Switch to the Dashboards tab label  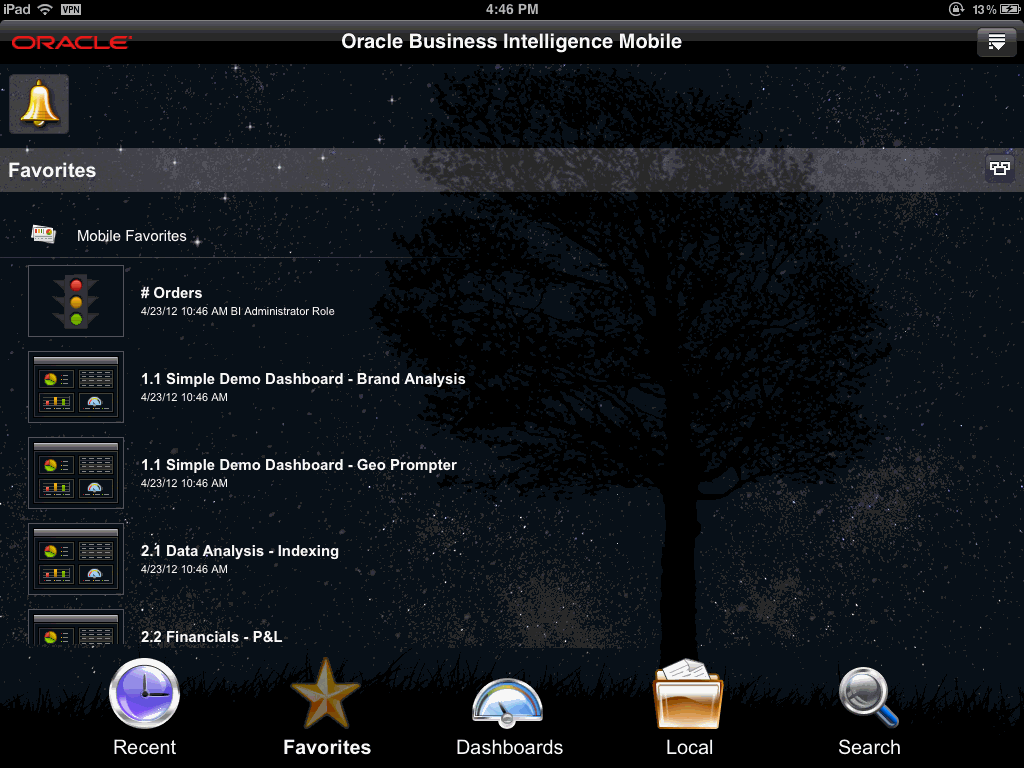(509, 747)
